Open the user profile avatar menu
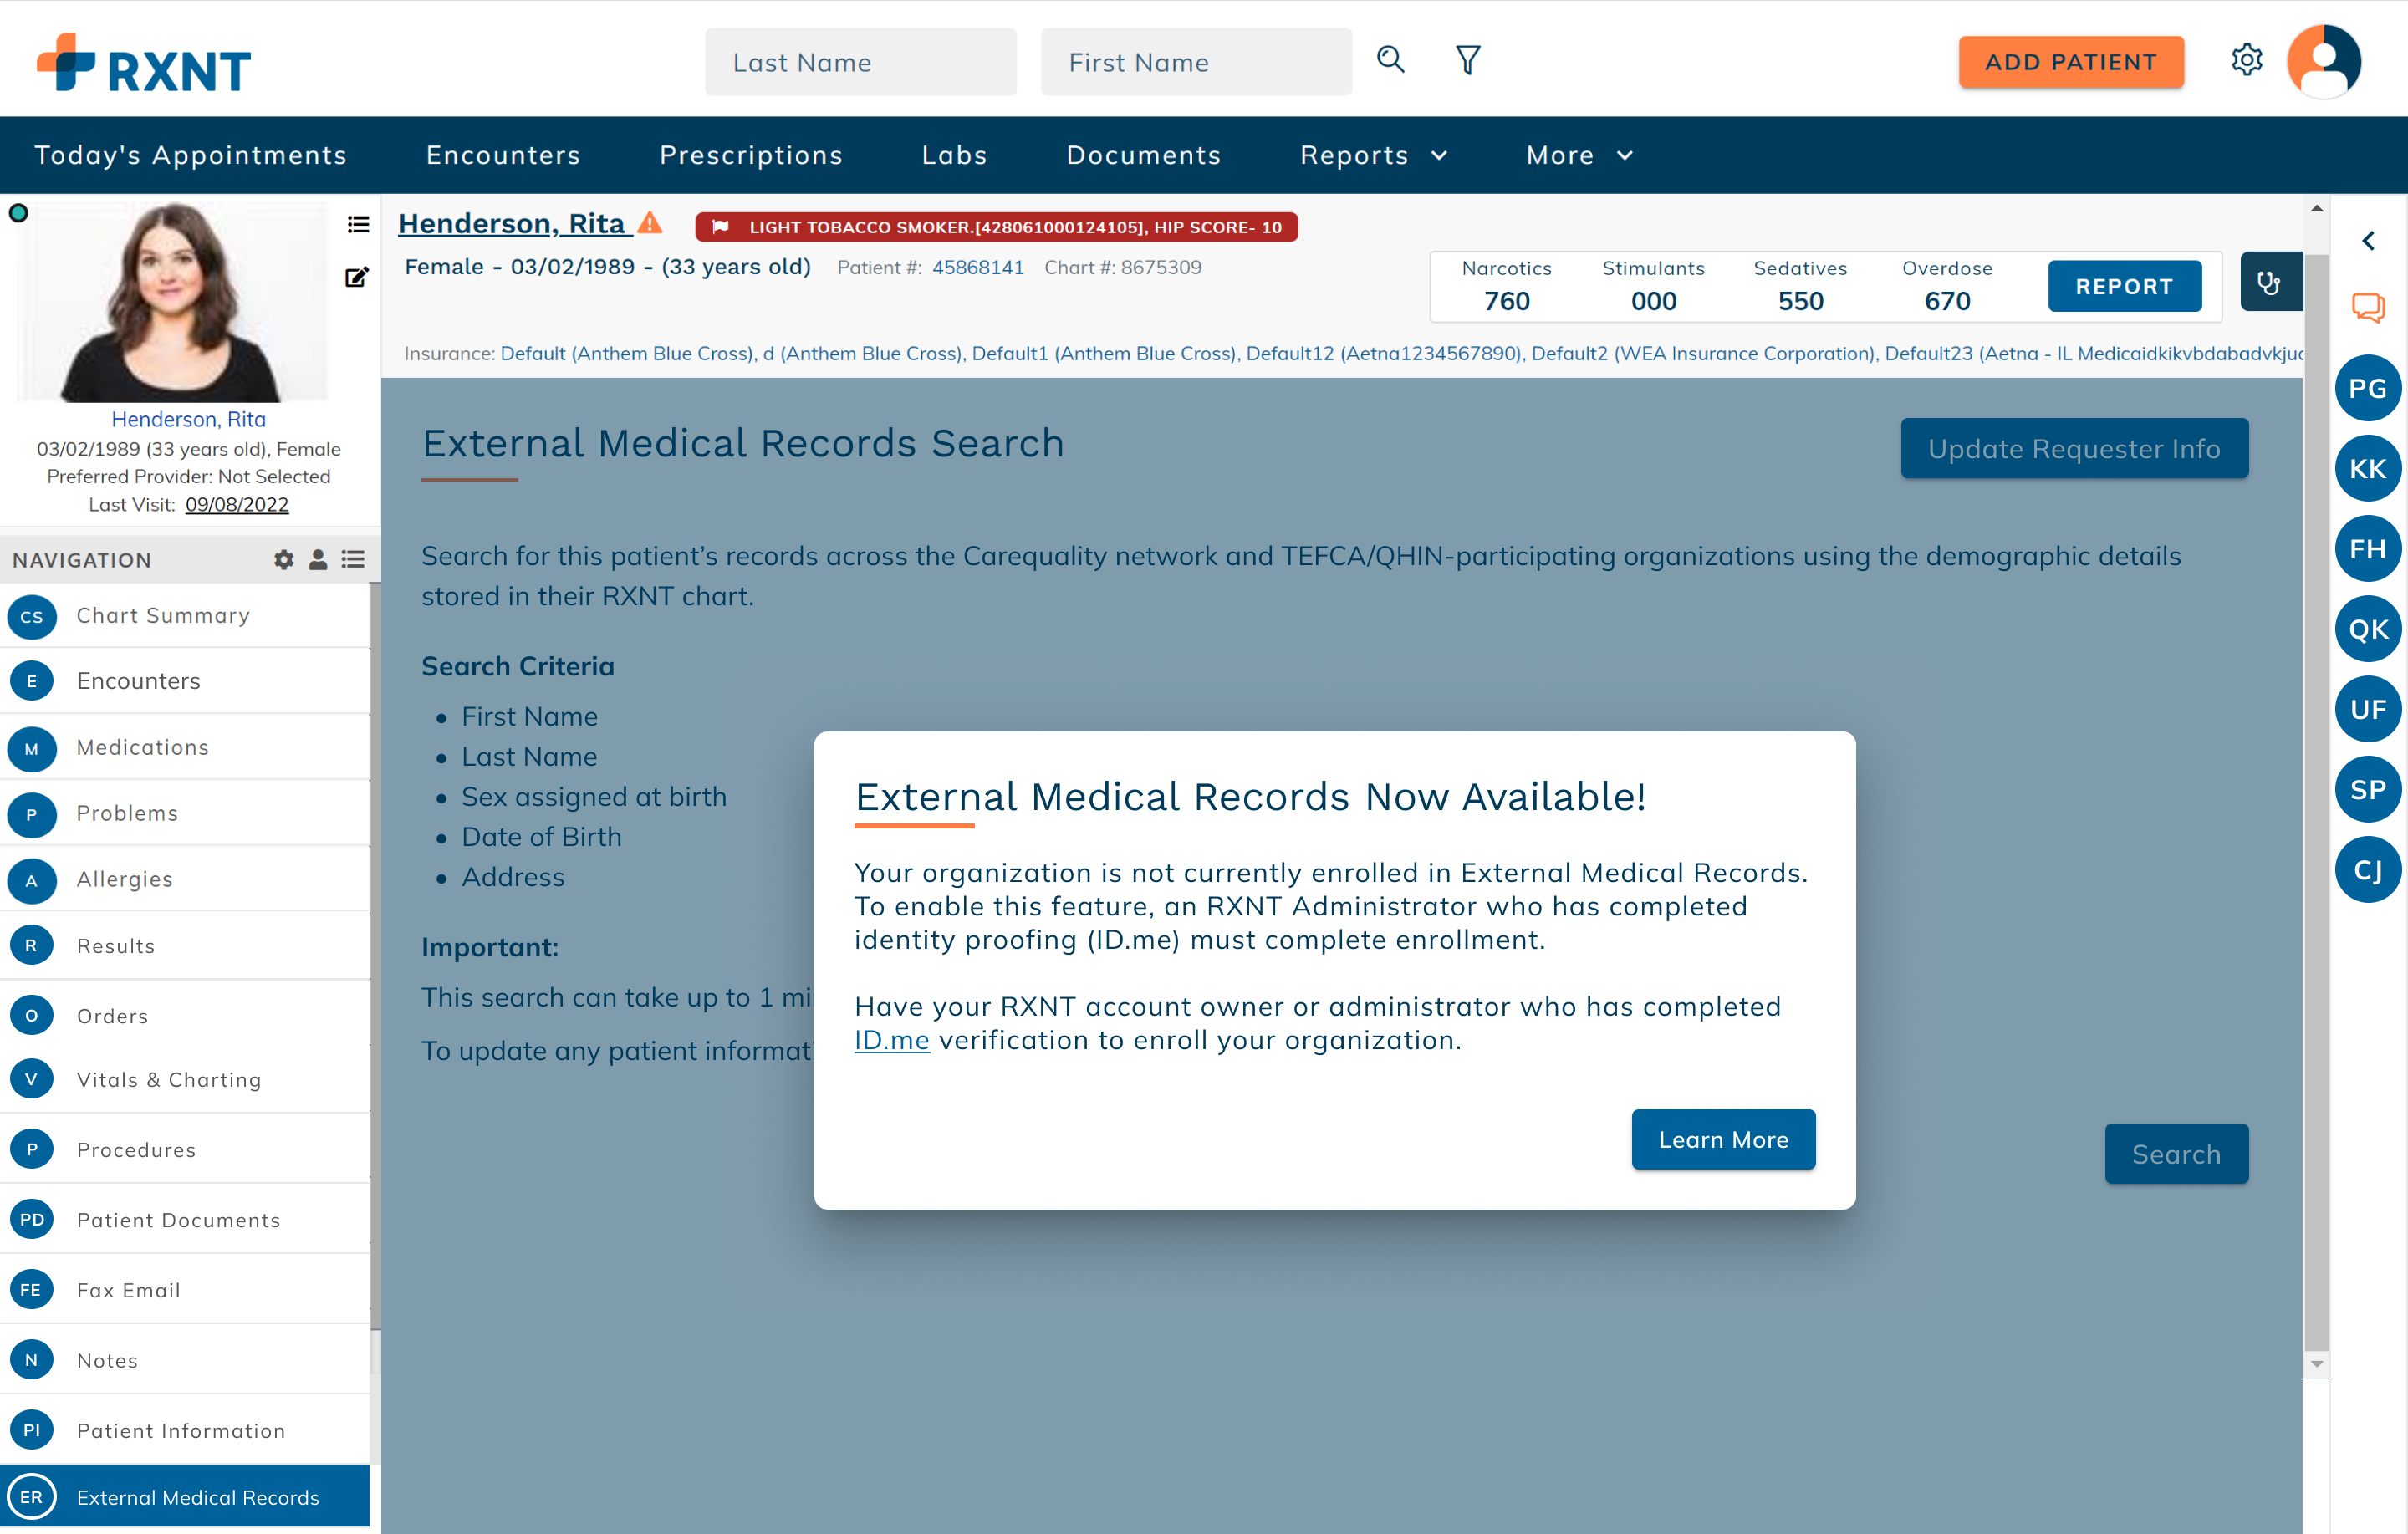Image resolution: width=2408 pixels, height=1534 pixels. (x=2324, y=61)
